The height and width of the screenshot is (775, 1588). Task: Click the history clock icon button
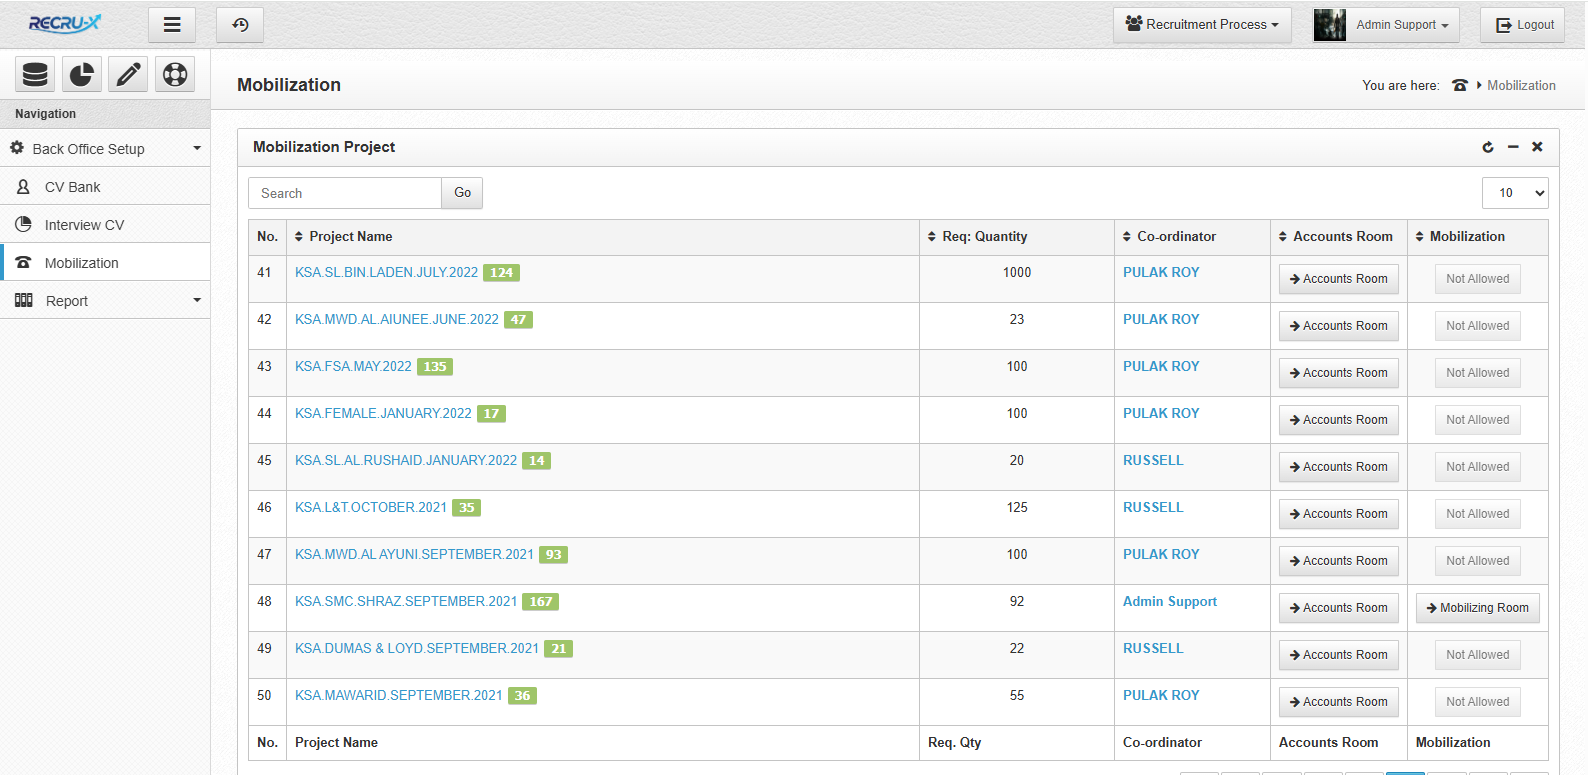tap(240, 25)
